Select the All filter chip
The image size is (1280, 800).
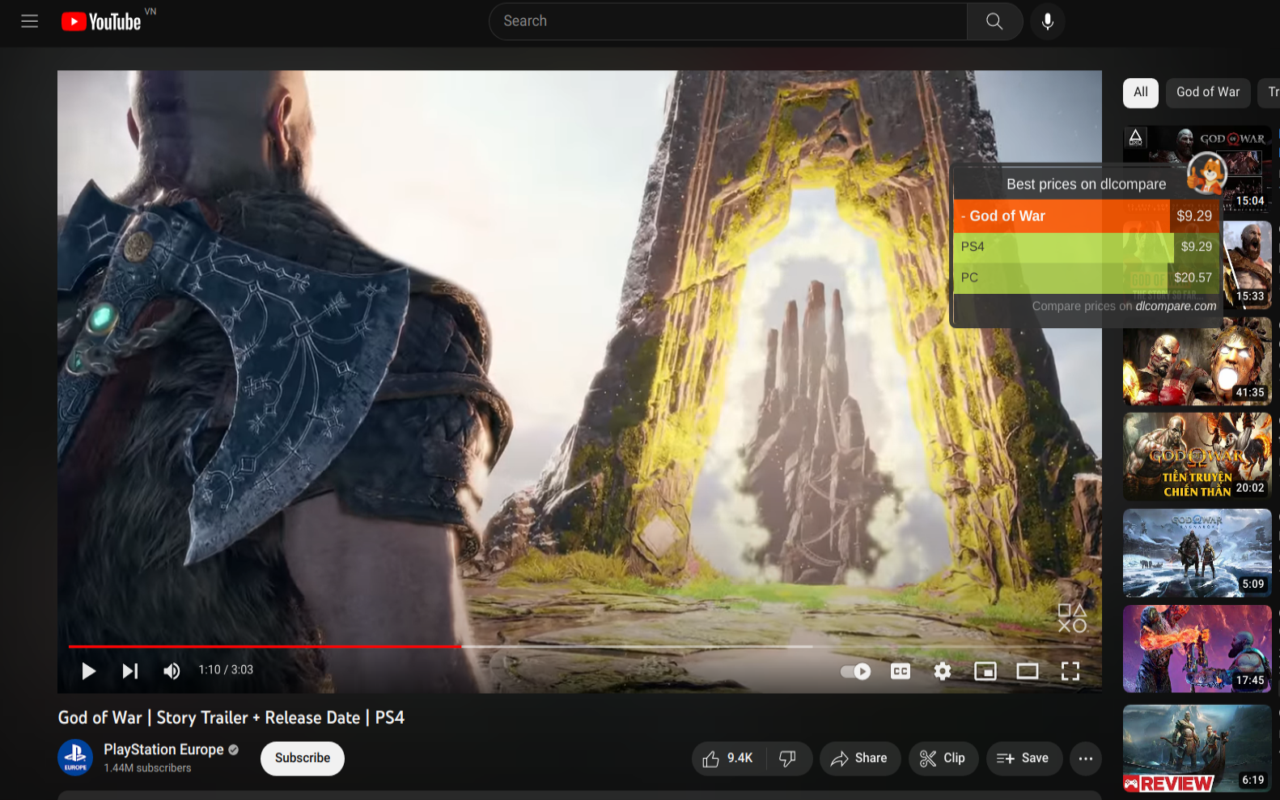coord(1141,92)
